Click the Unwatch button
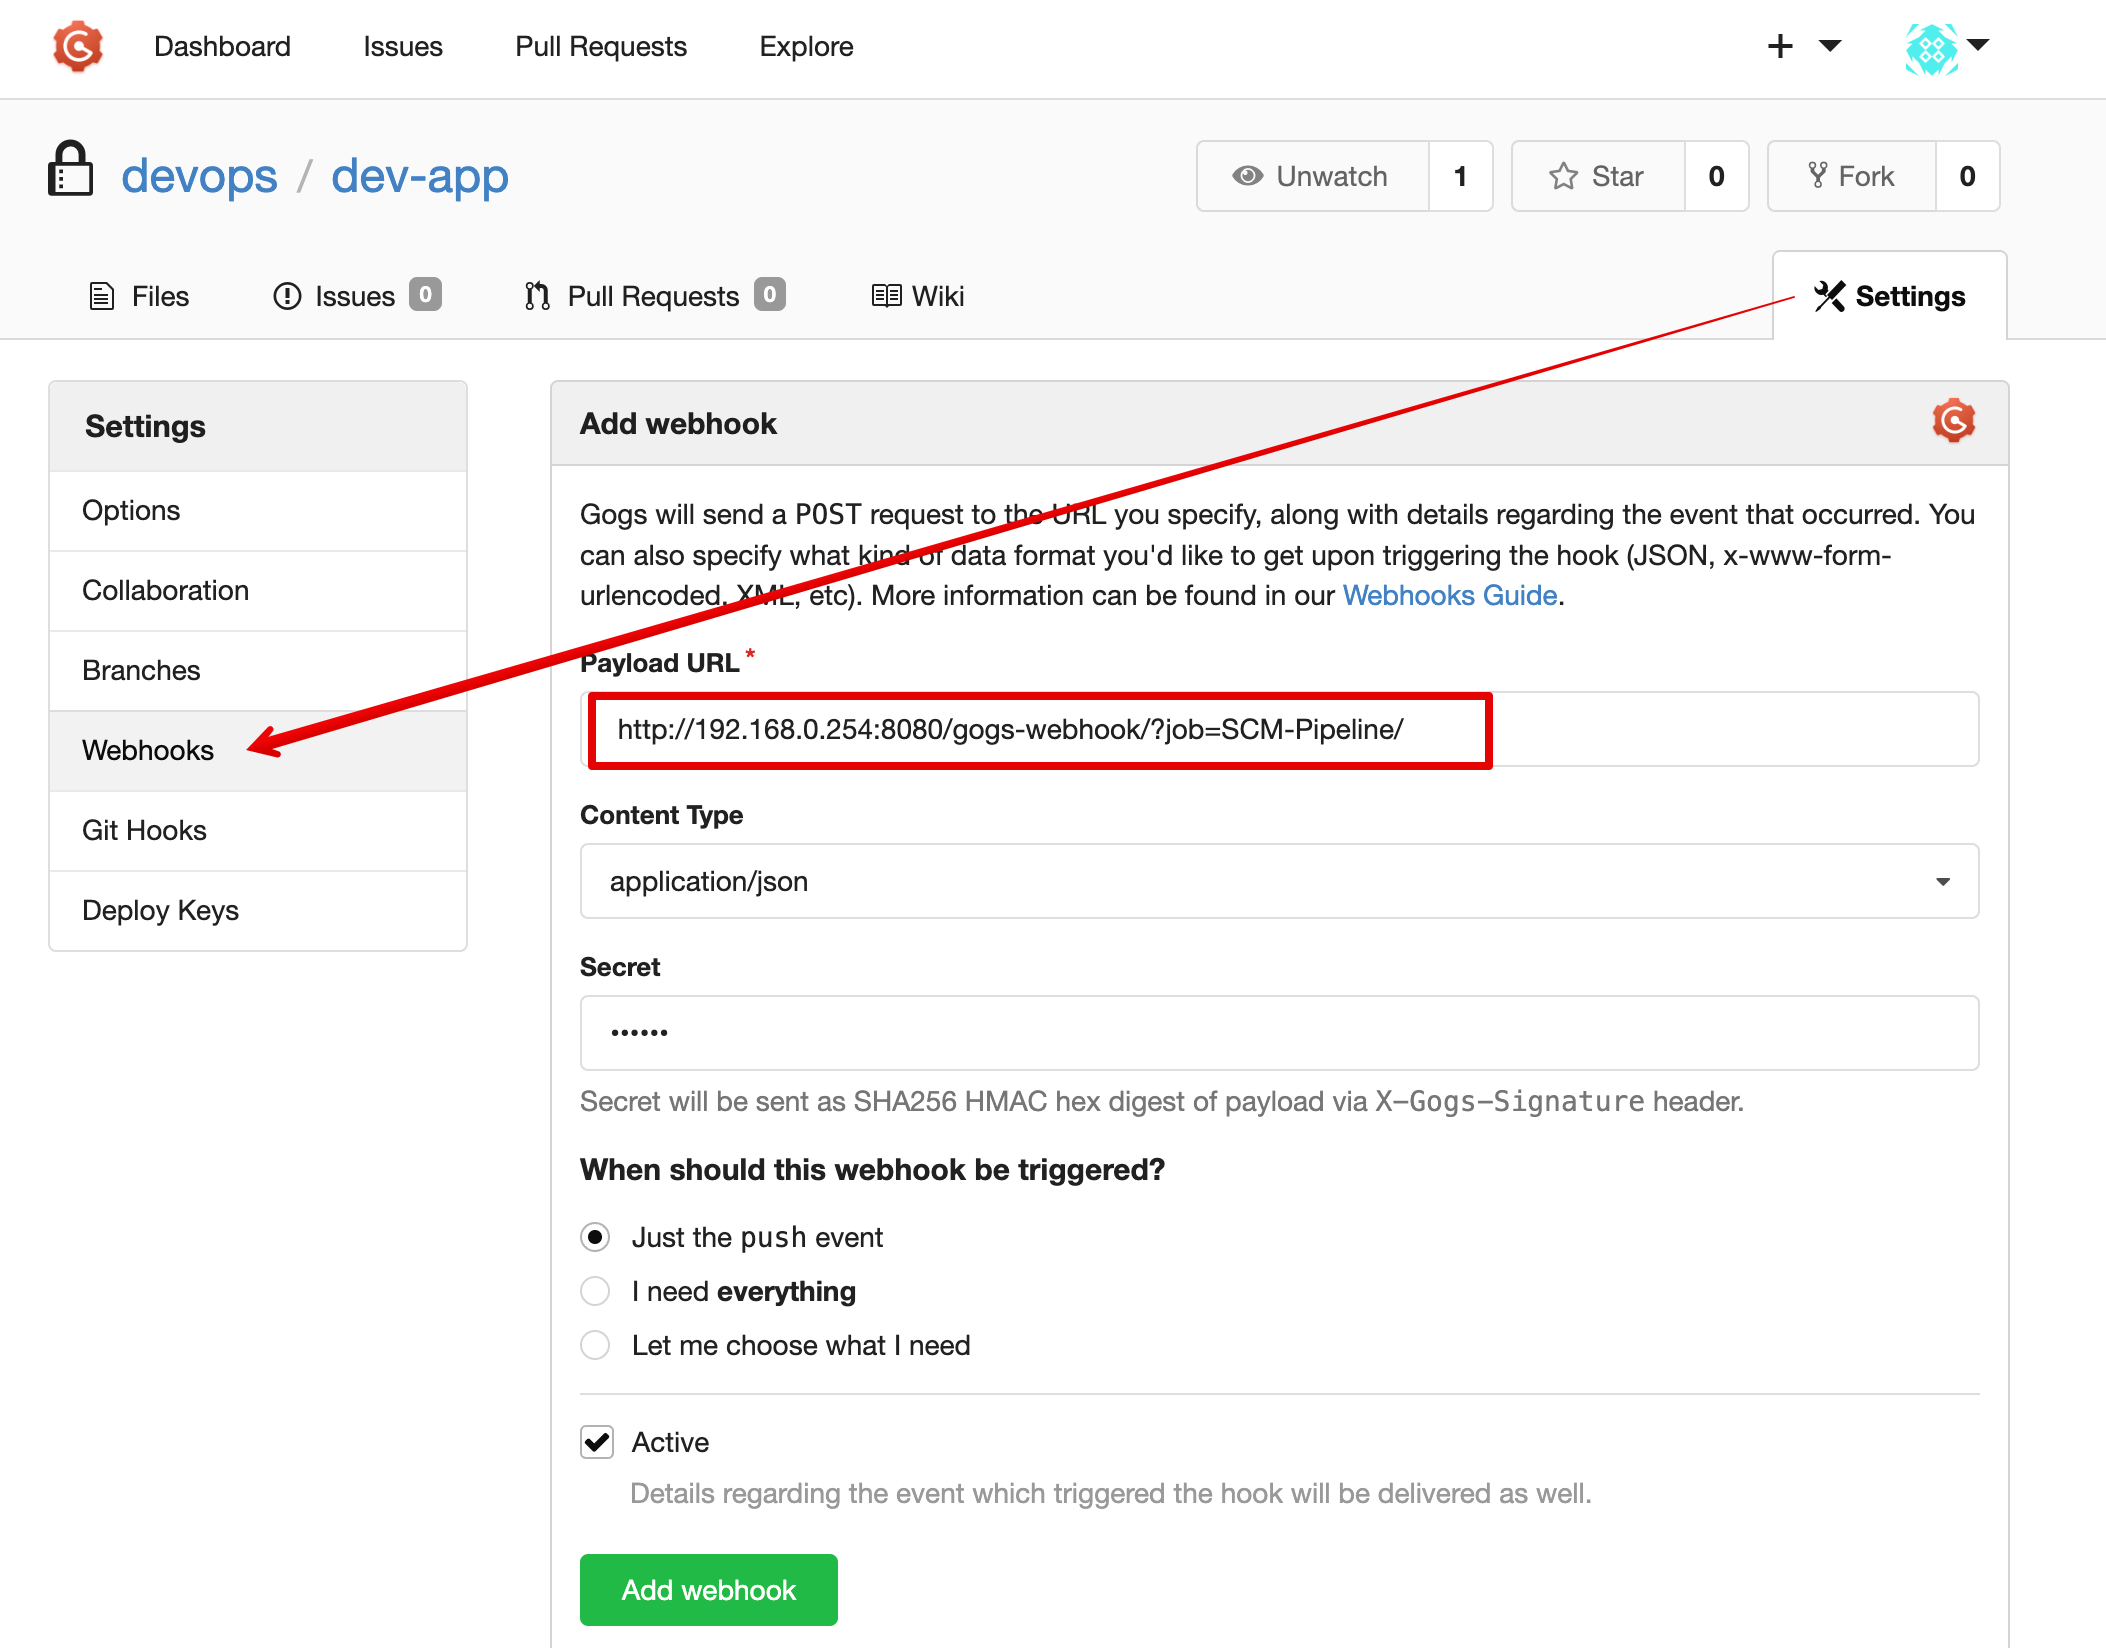The height and width of the screenshot is (1648, 2106). [x=1312, y=176]
